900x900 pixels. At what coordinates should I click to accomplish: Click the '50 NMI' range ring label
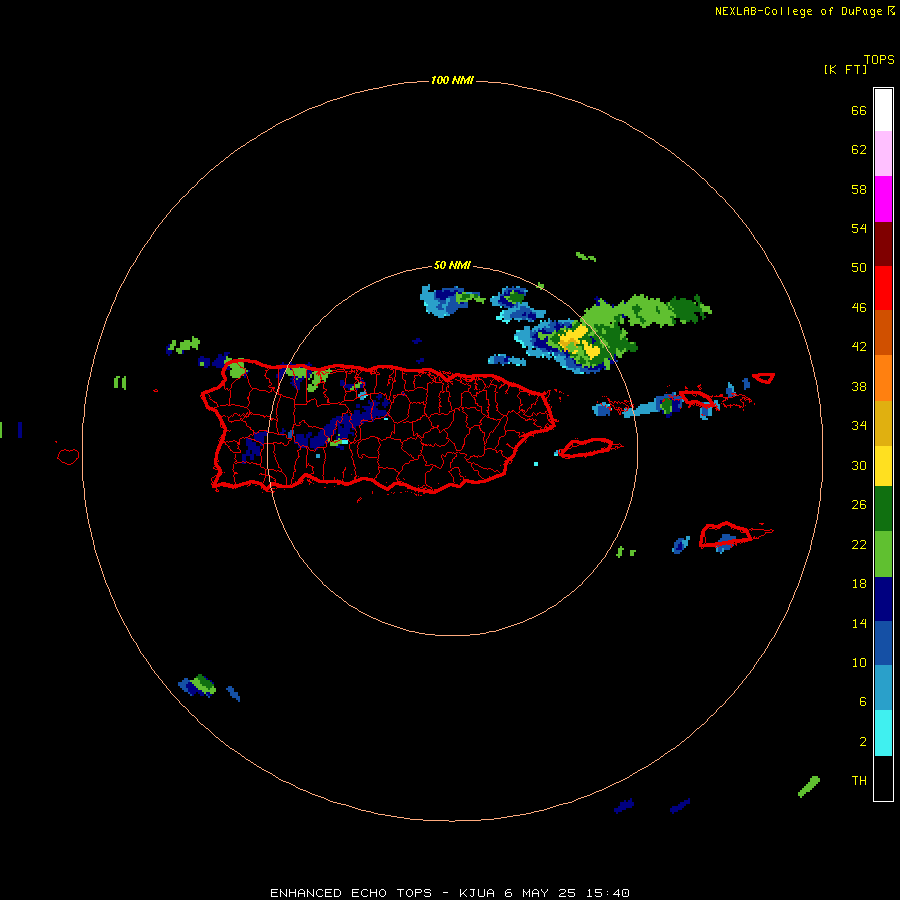[x=452, y=265]
